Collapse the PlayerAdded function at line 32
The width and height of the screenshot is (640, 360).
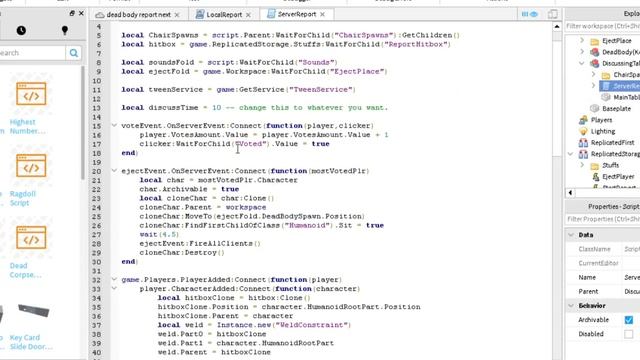tap(114, 279)
